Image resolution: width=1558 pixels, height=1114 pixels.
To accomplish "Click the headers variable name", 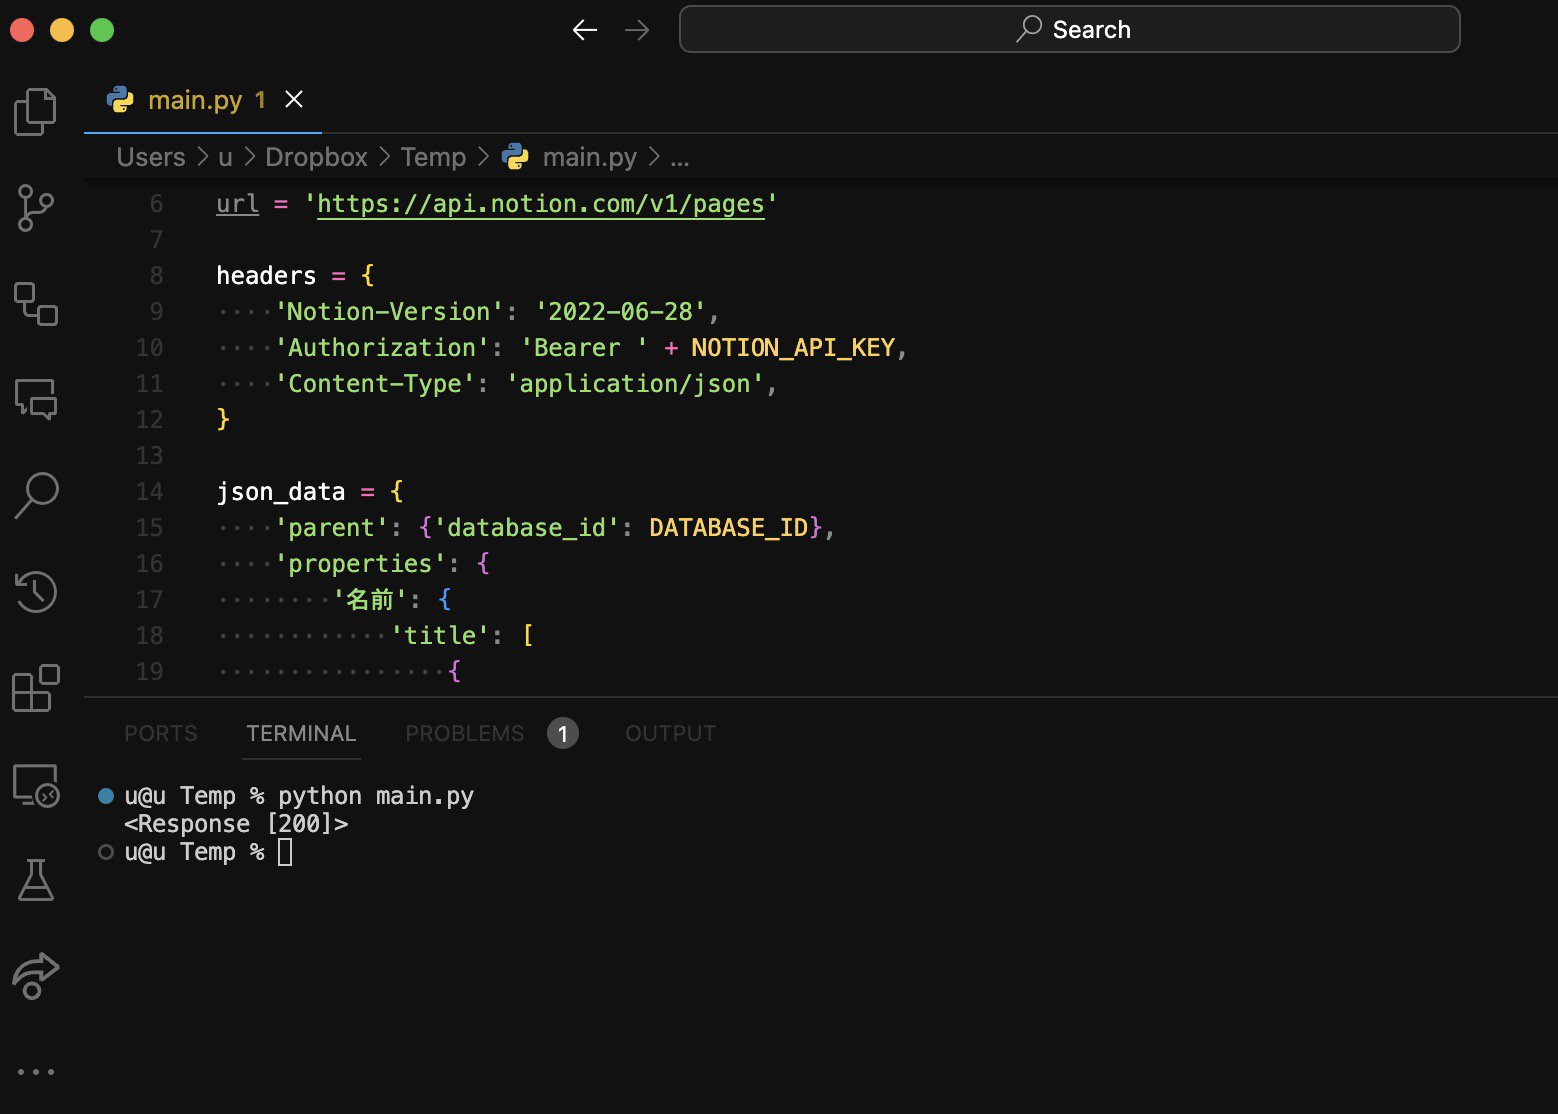I will pos(266,275).
